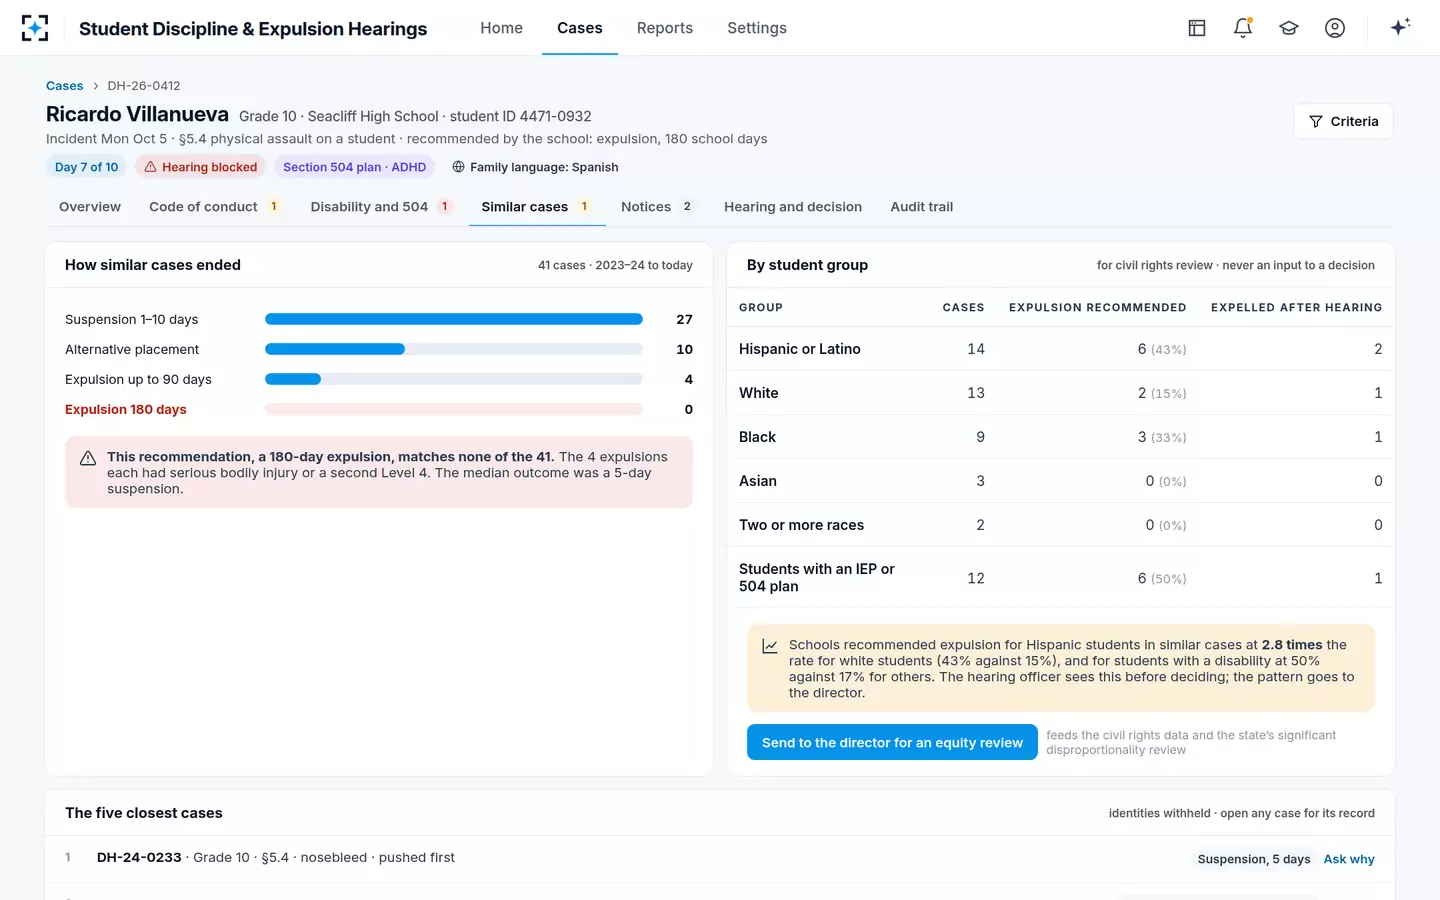Image resolution: width=1440 pixels, height=900 pixels.
Task: Go to the Home menu
Action: pos(501,28)
